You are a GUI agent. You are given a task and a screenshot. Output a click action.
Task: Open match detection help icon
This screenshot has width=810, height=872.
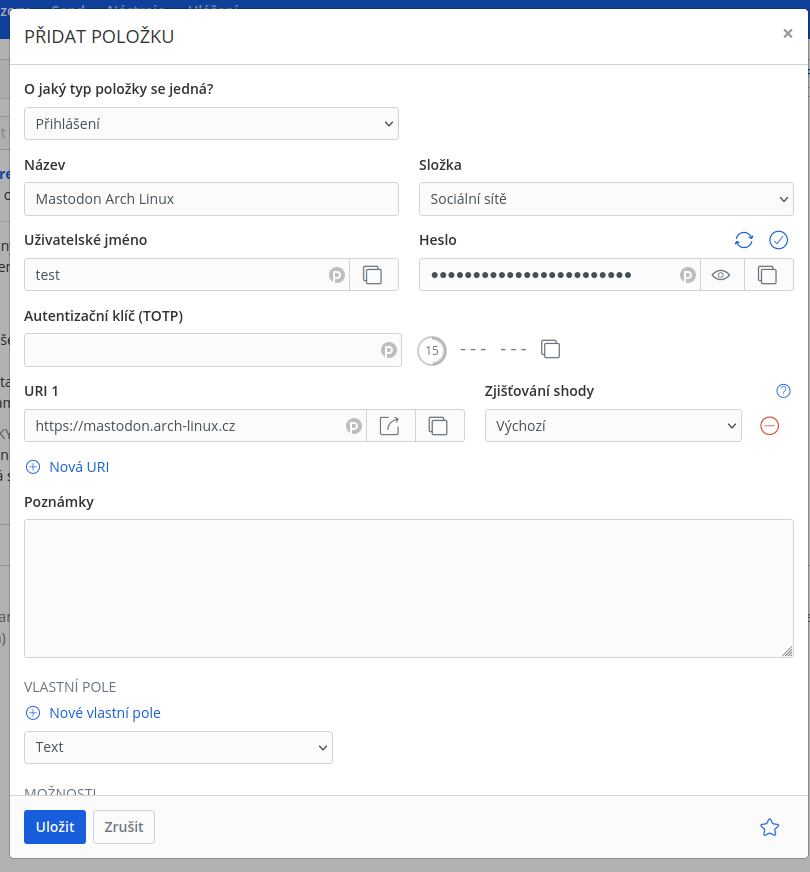(783, 391)
